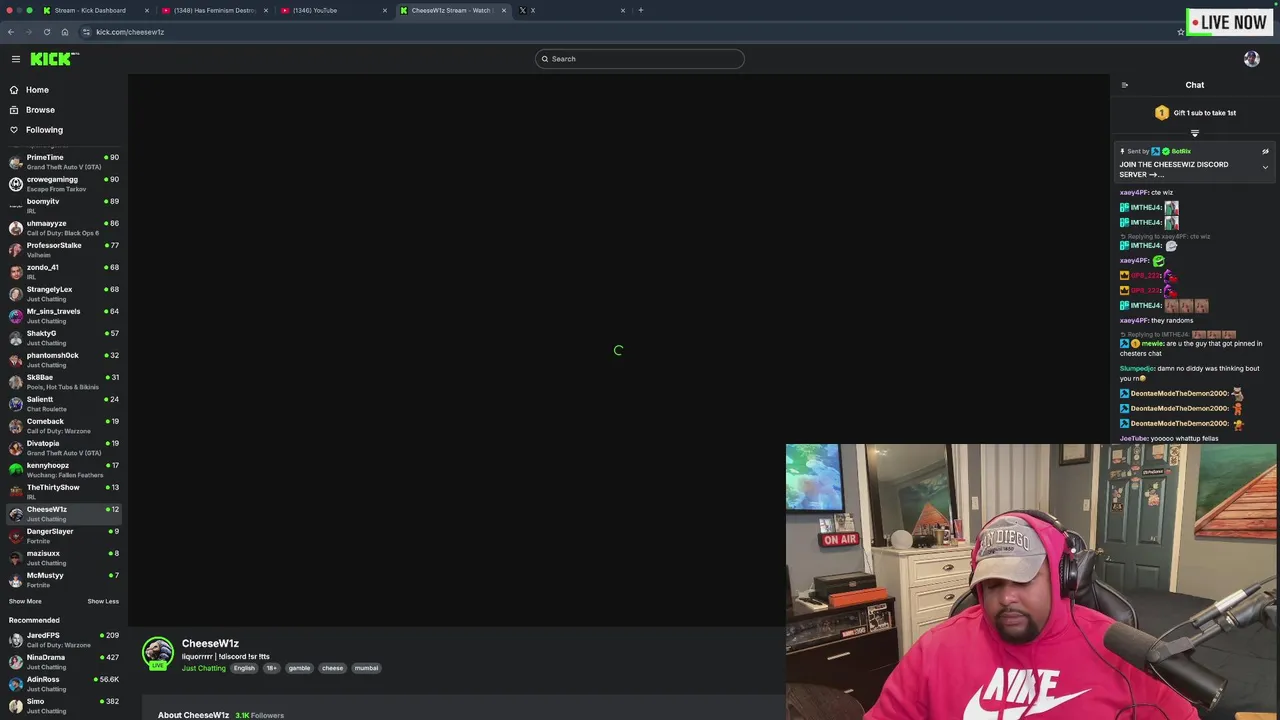Click the 18+ tag
Viewport: 1280px width, 720px height.
click(x=271, y=668)
